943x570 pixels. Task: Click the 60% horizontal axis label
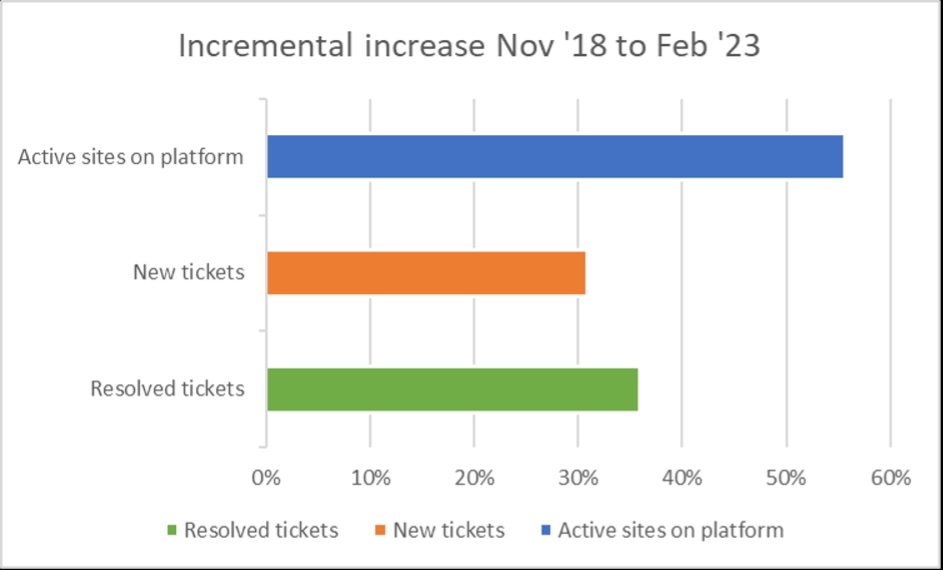coord(890,478)
